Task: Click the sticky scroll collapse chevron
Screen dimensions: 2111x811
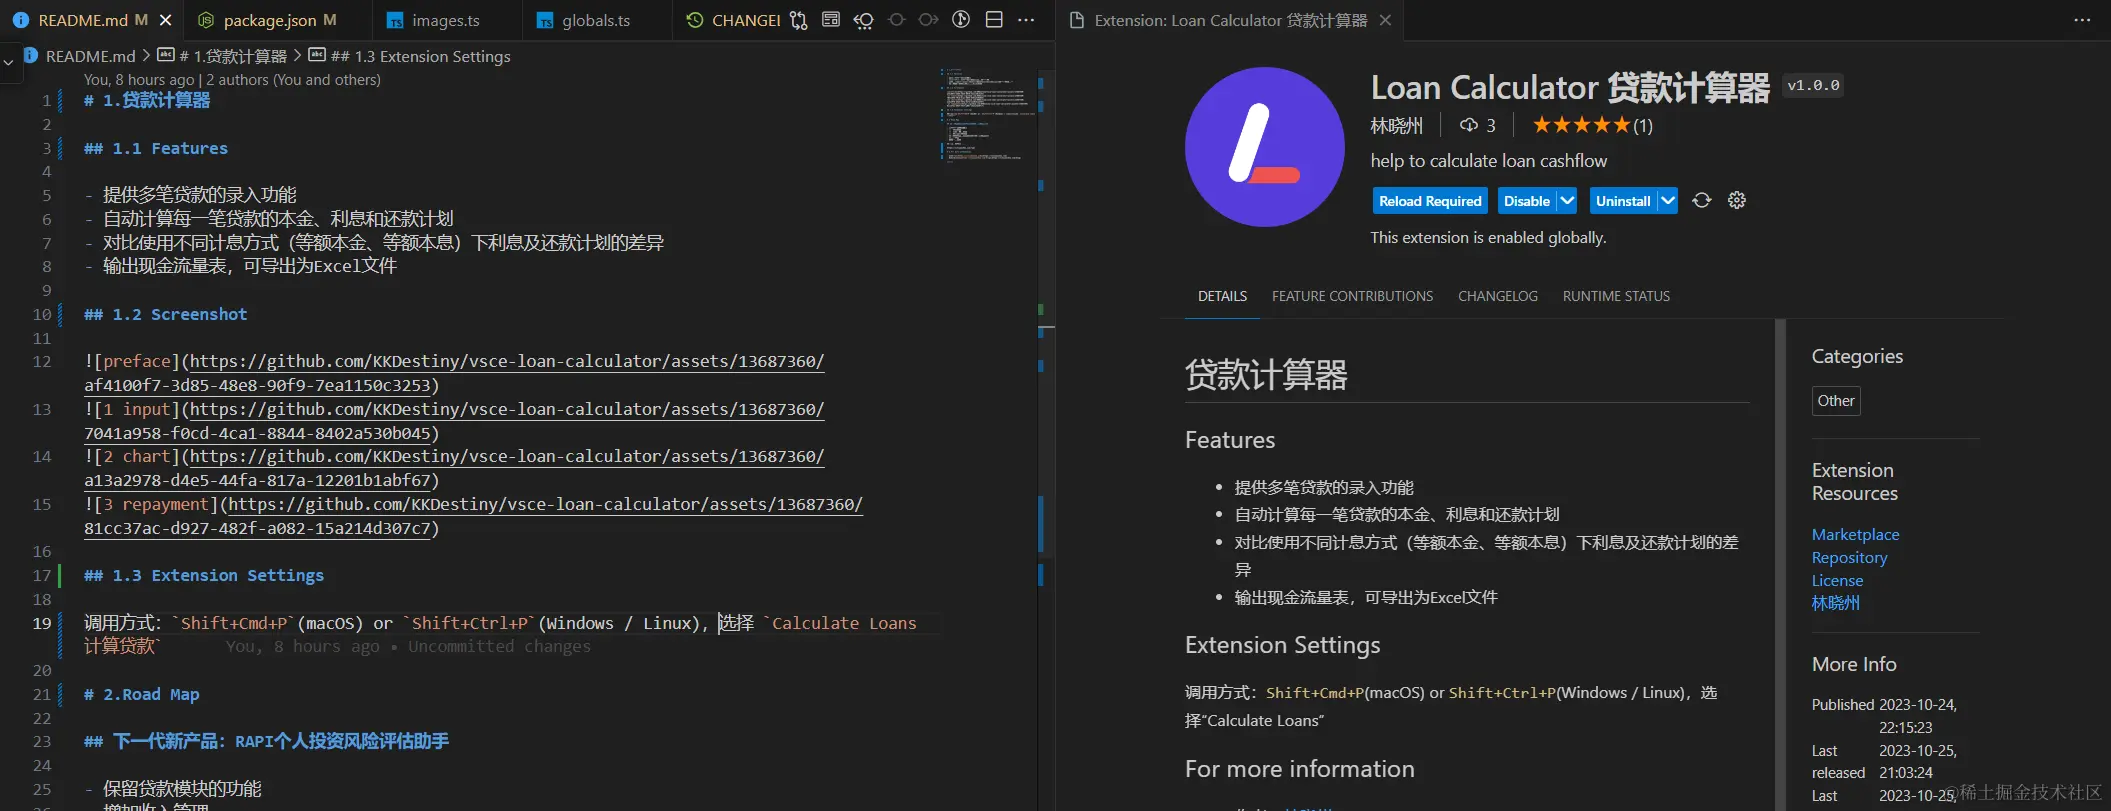Action: coord(8,62)
